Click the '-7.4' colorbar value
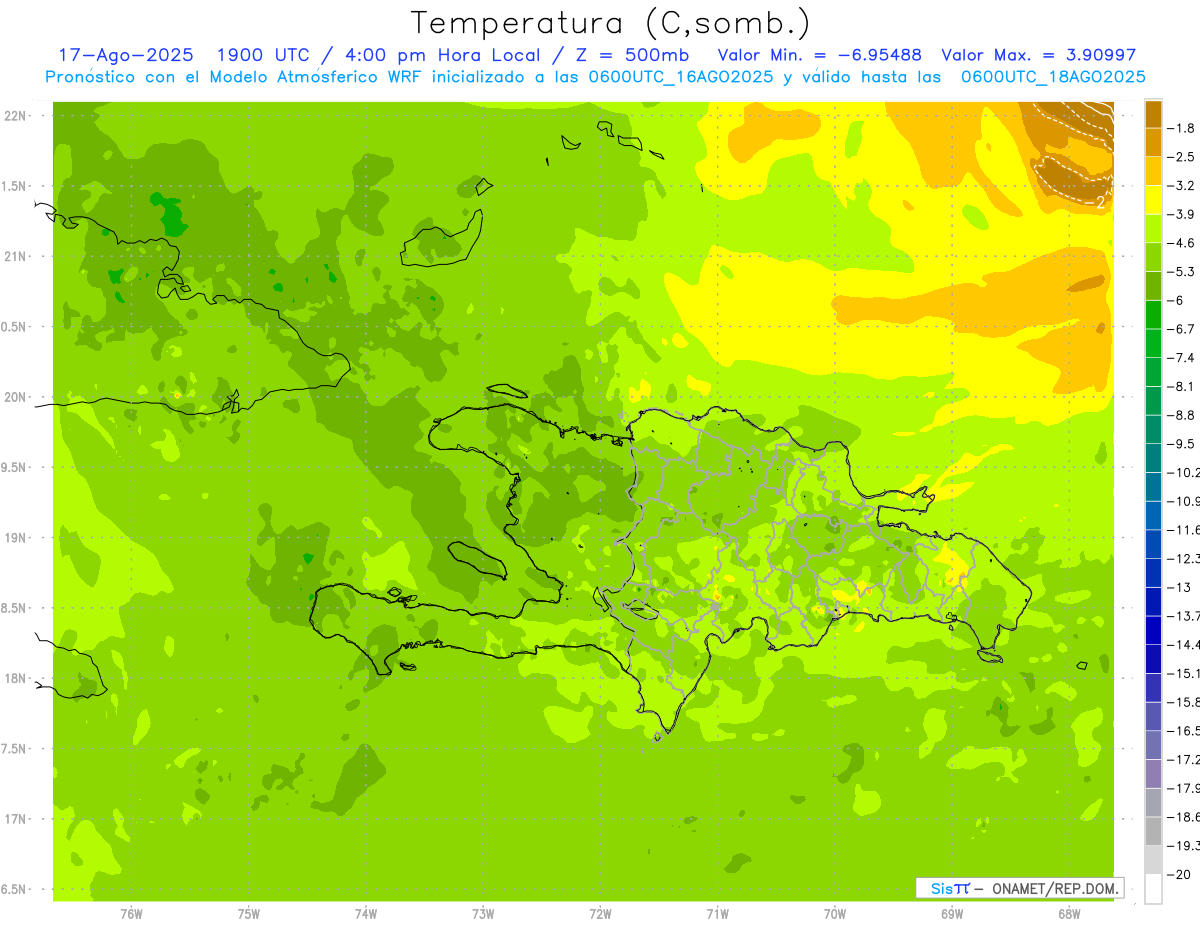 [1181, 357]
